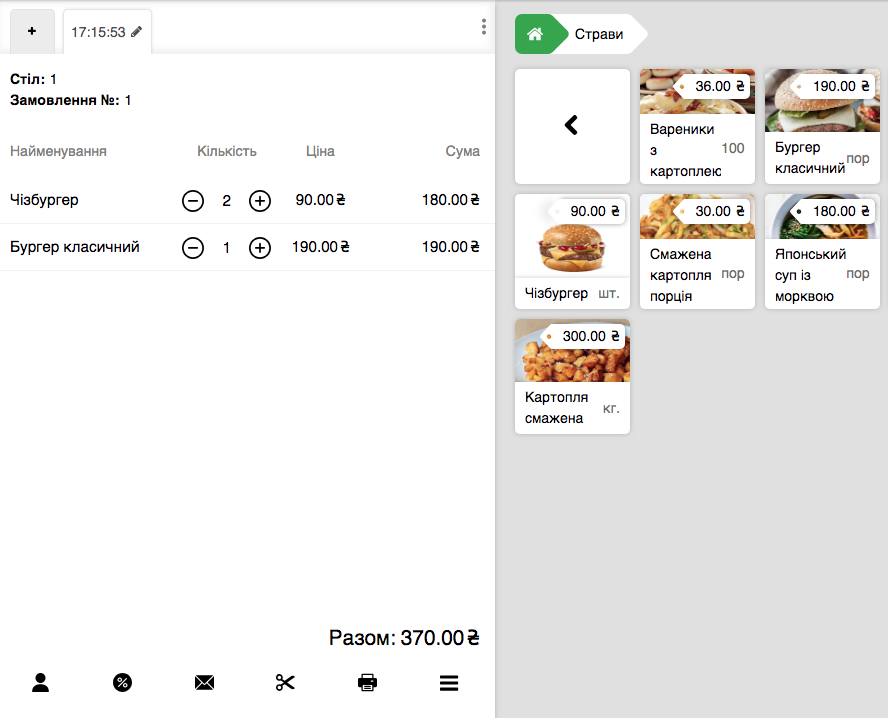Select the Страви breadcrumb
Viewport: 888px width, 718px height.
[x=599, y=34]
